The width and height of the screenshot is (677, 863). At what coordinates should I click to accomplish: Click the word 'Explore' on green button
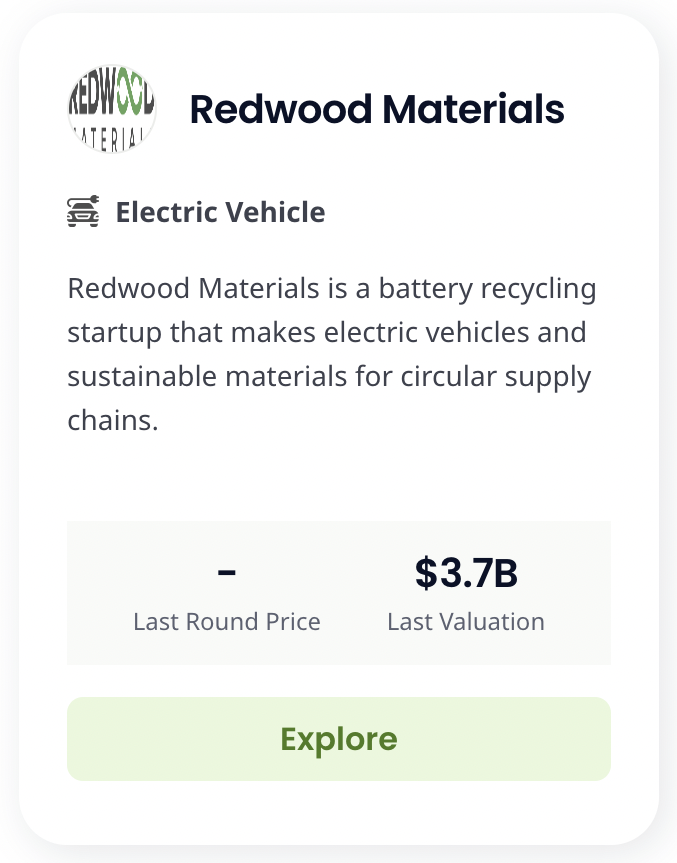click(x=339, y=739)
